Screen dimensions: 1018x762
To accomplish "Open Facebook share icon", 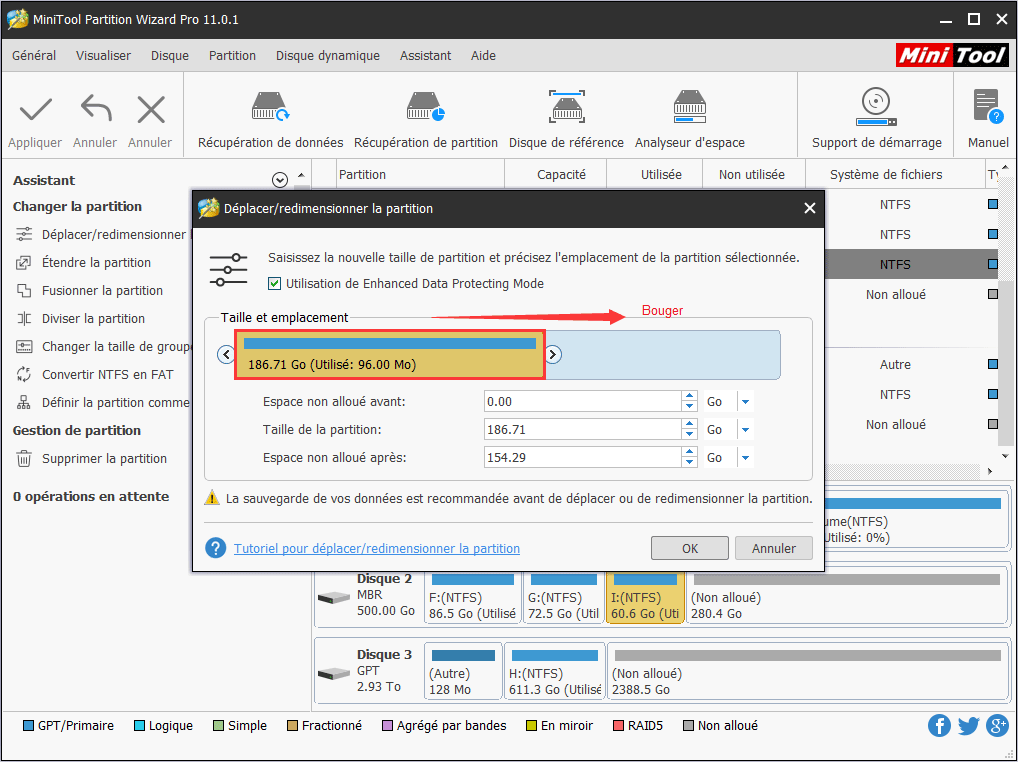I will pyautogui.click(x=939, y=725).
